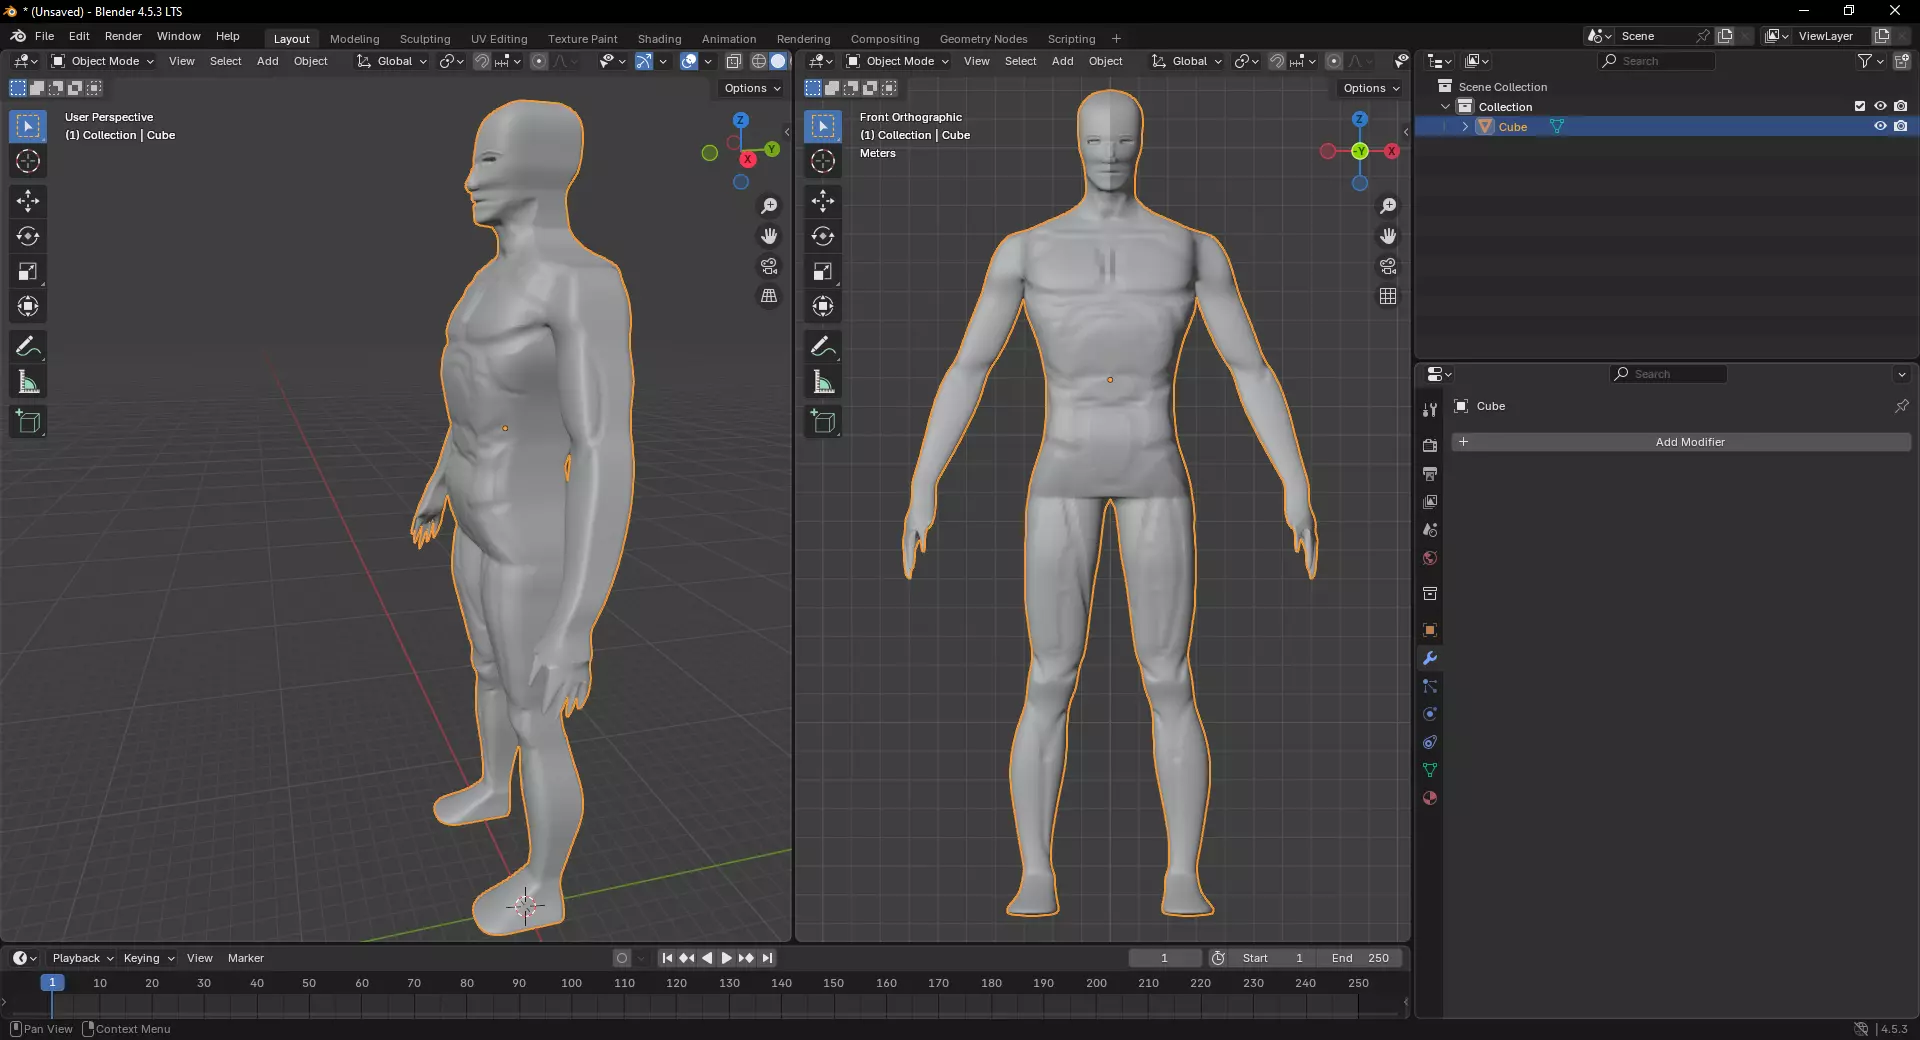
Task: Collapse the Collection in outliner
Action: click(1445, 107)
